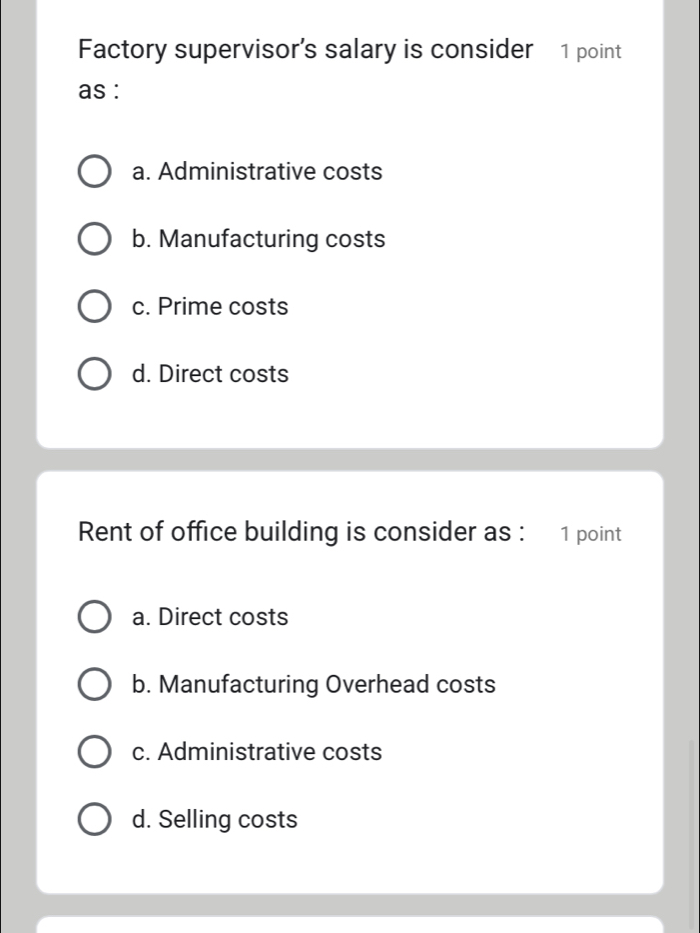
Task: Choose c. Administrative costs for rent question
Action: [x=94, y=751]
